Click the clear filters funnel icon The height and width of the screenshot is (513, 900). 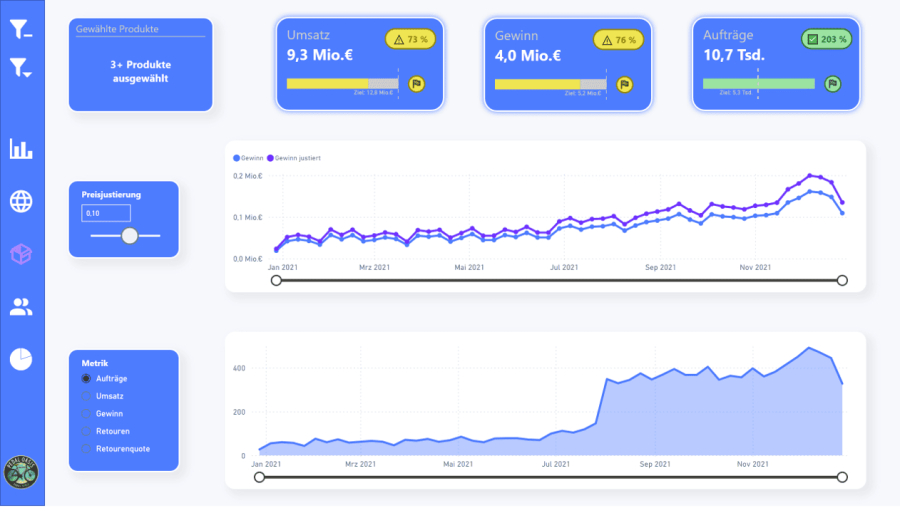(x=21, y=29)
